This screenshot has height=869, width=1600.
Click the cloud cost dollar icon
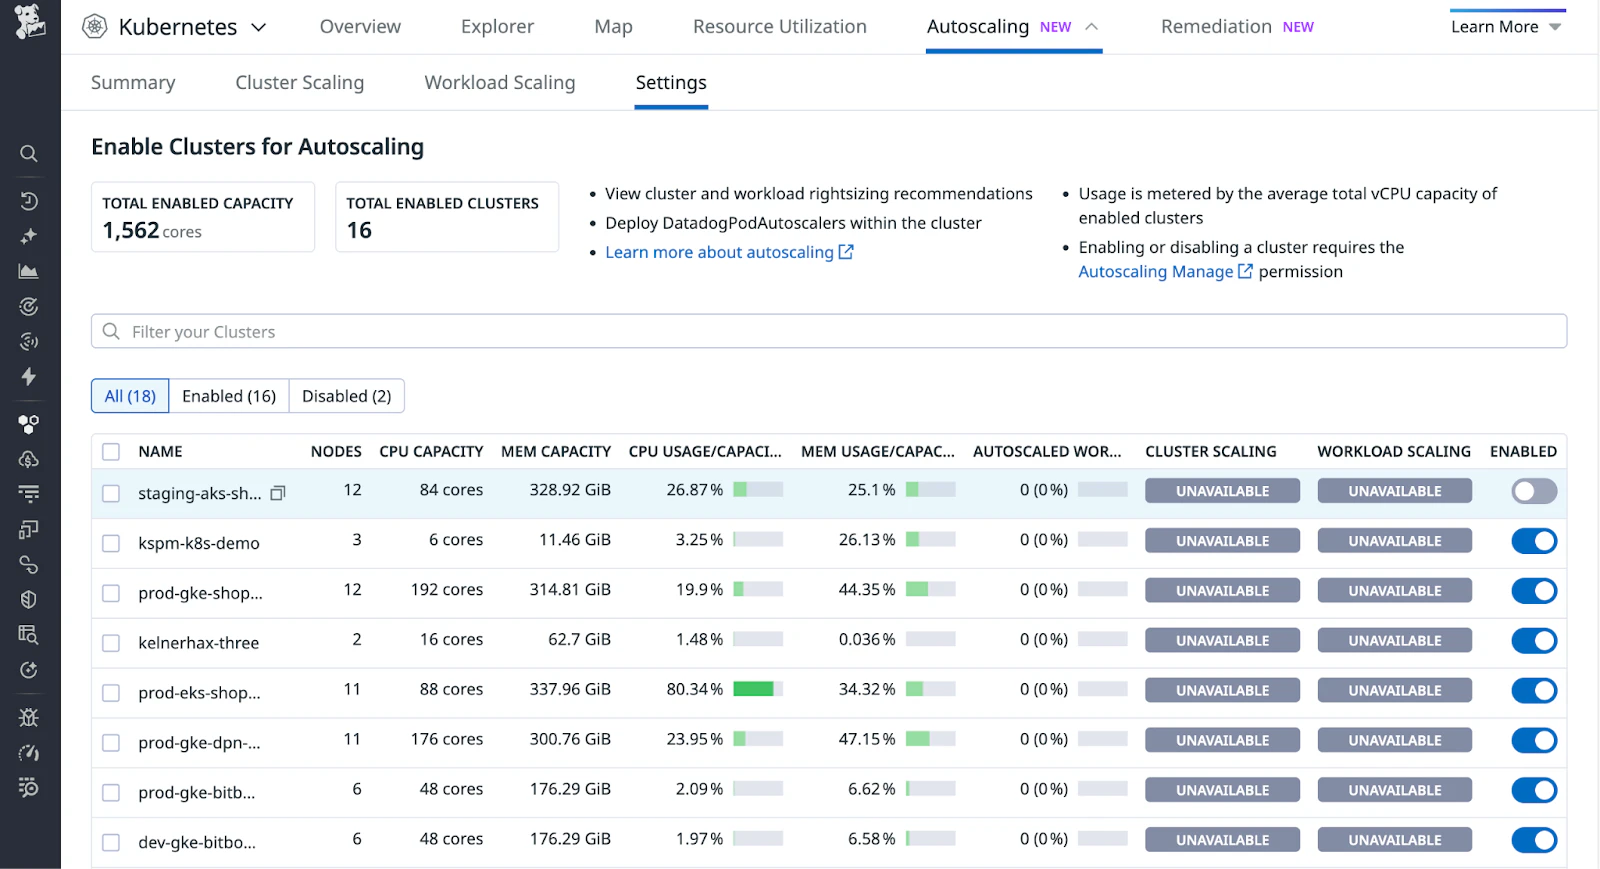pos(29,460)
